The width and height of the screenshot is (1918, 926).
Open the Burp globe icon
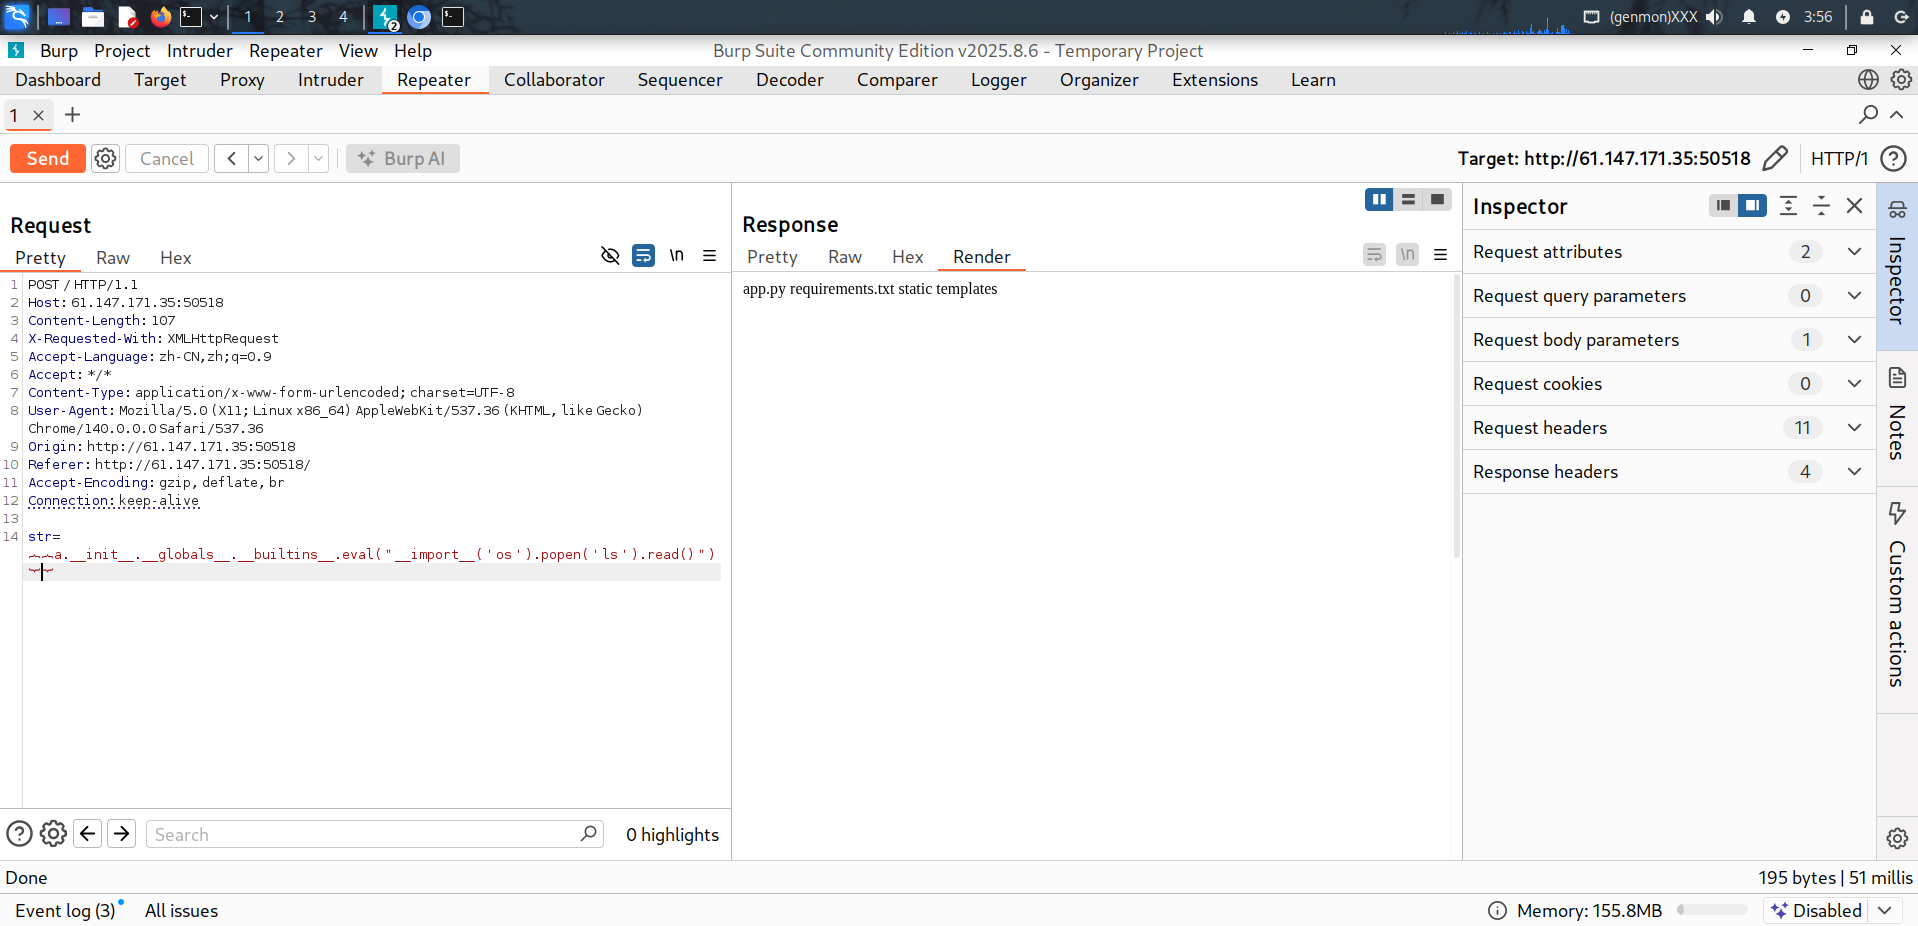pos(1868,79)
